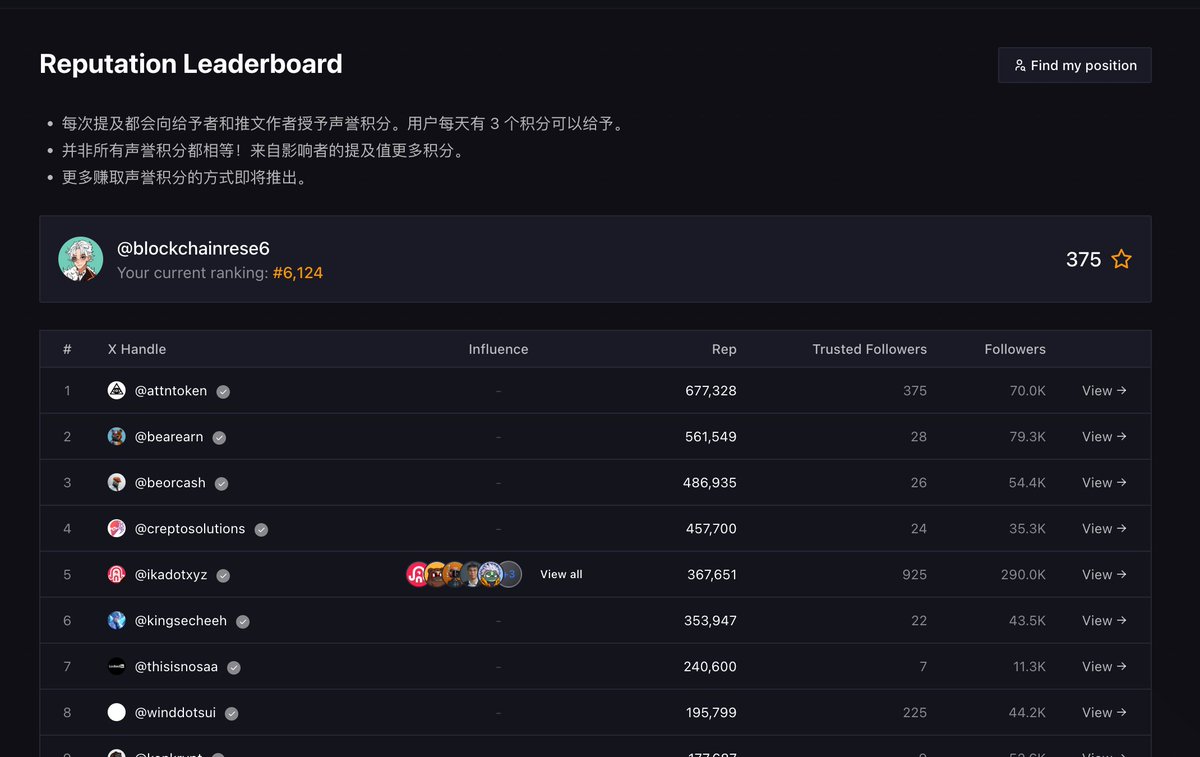Click the Find my position button
Image resolution: width=1200 pixels, height=757 pixels.
[1074, 65]
